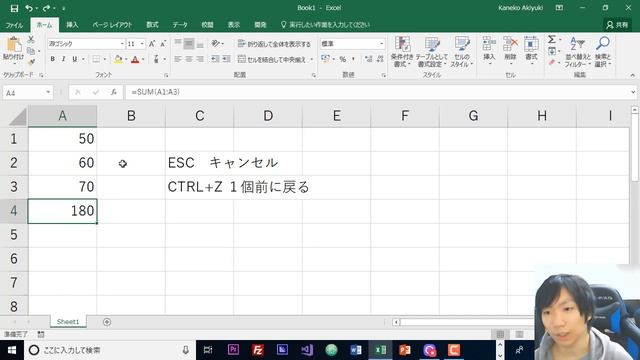The width and height of the screenshot is (640, 360).
Task: Open the number format dropdown
Action: coord(381,44)
